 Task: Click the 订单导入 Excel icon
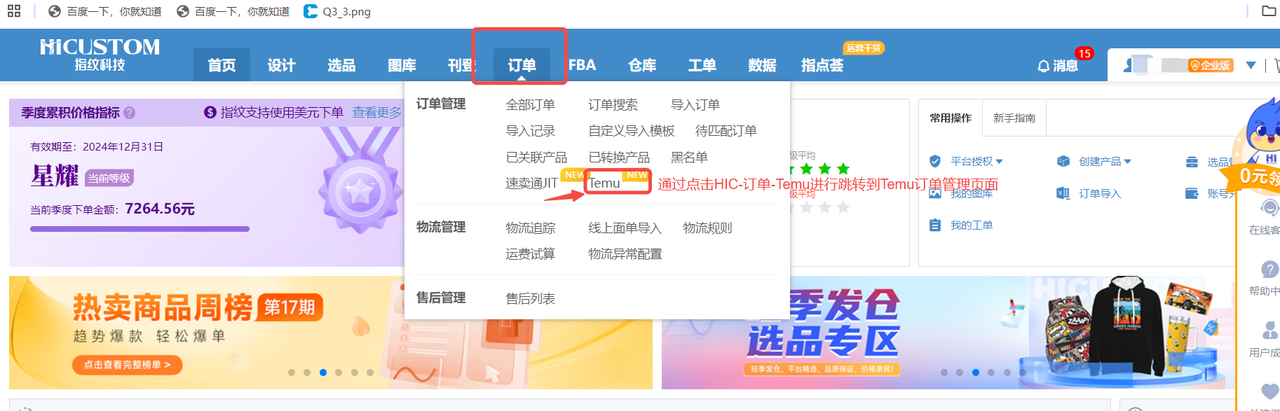(x=1063, y=193)
